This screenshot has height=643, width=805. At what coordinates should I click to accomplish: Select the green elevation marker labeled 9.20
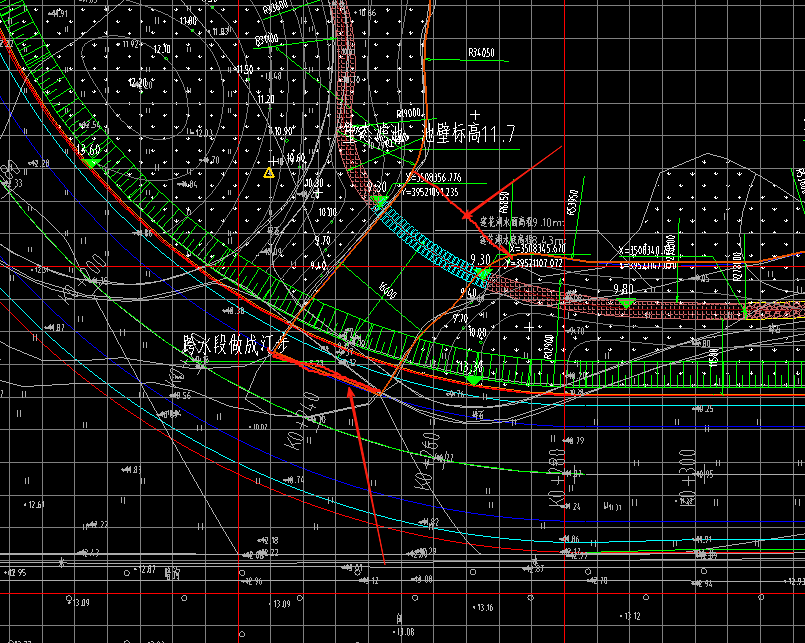pos(379,200)
